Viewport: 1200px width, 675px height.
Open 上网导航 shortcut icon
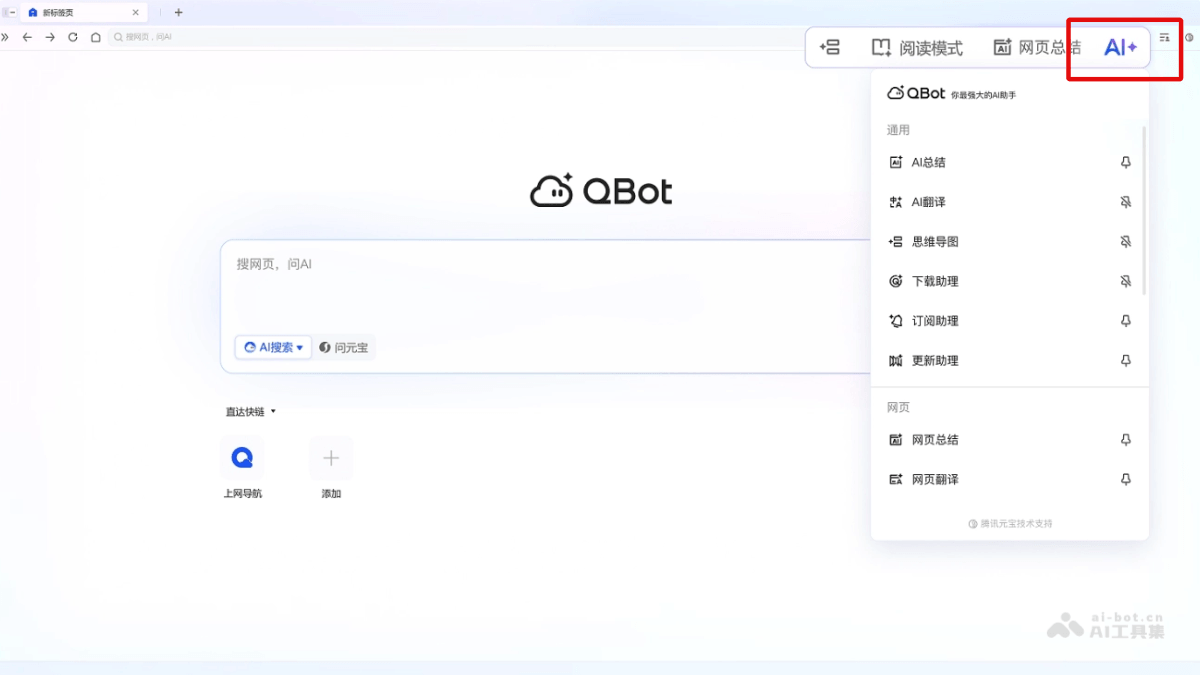(242, 458)
